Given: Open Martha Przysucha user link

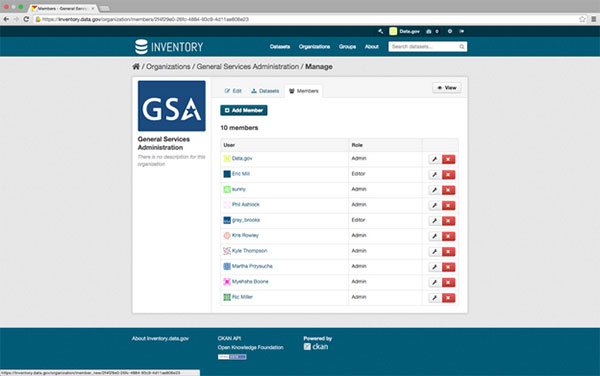Looking at the screenshot, I should 252,266.
